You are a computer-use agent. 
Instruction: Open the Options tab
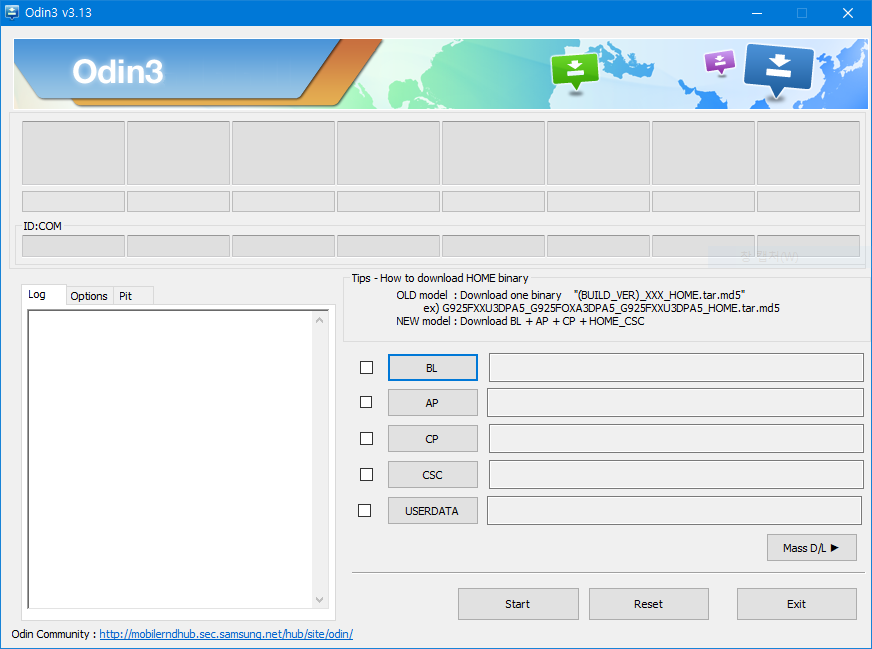coord(89,296)
